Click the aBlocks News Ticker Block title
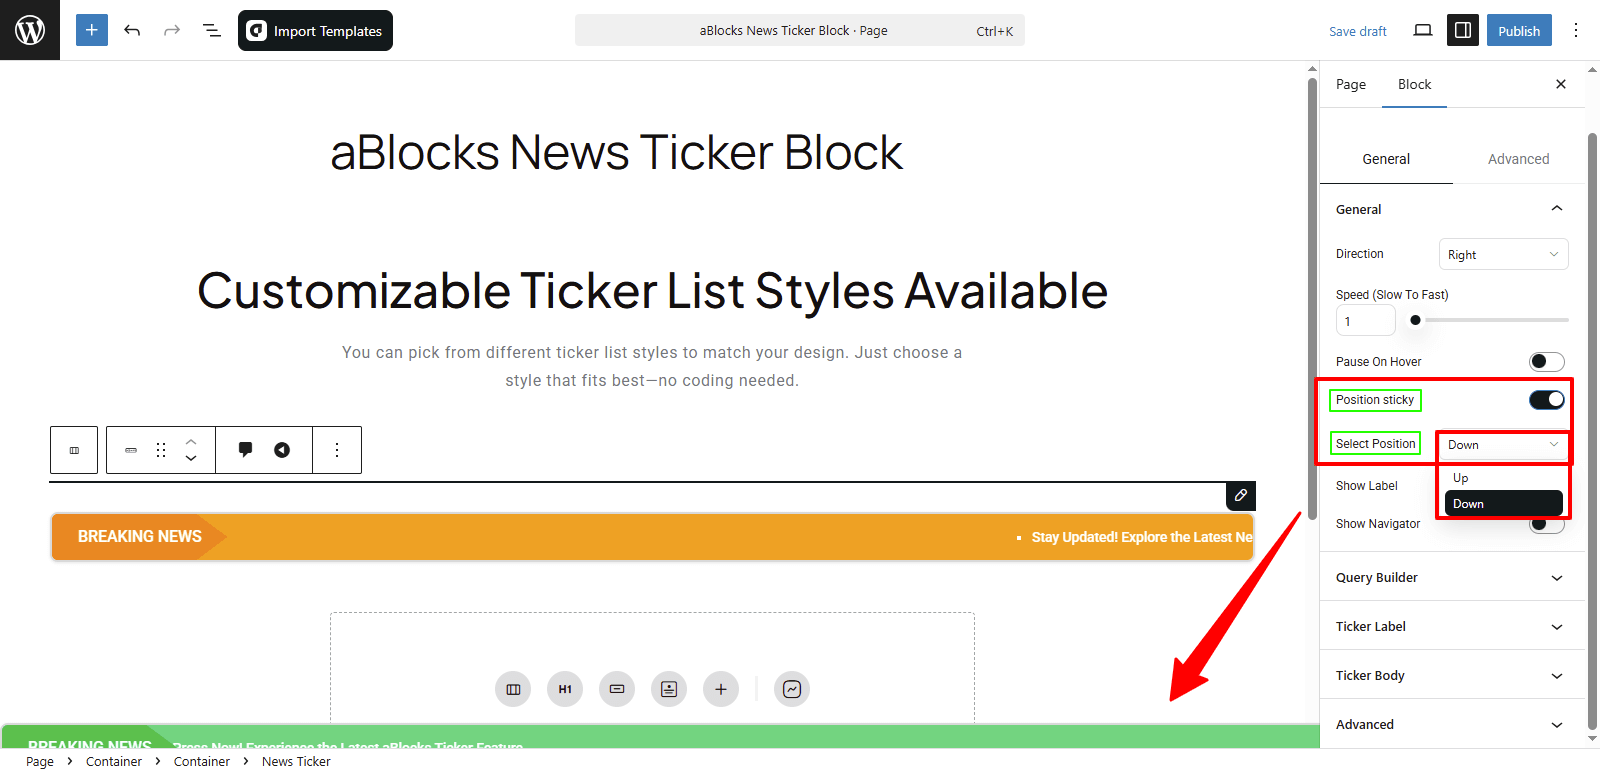The height and width of the screenshot is (773, 1600). [616, 152]
